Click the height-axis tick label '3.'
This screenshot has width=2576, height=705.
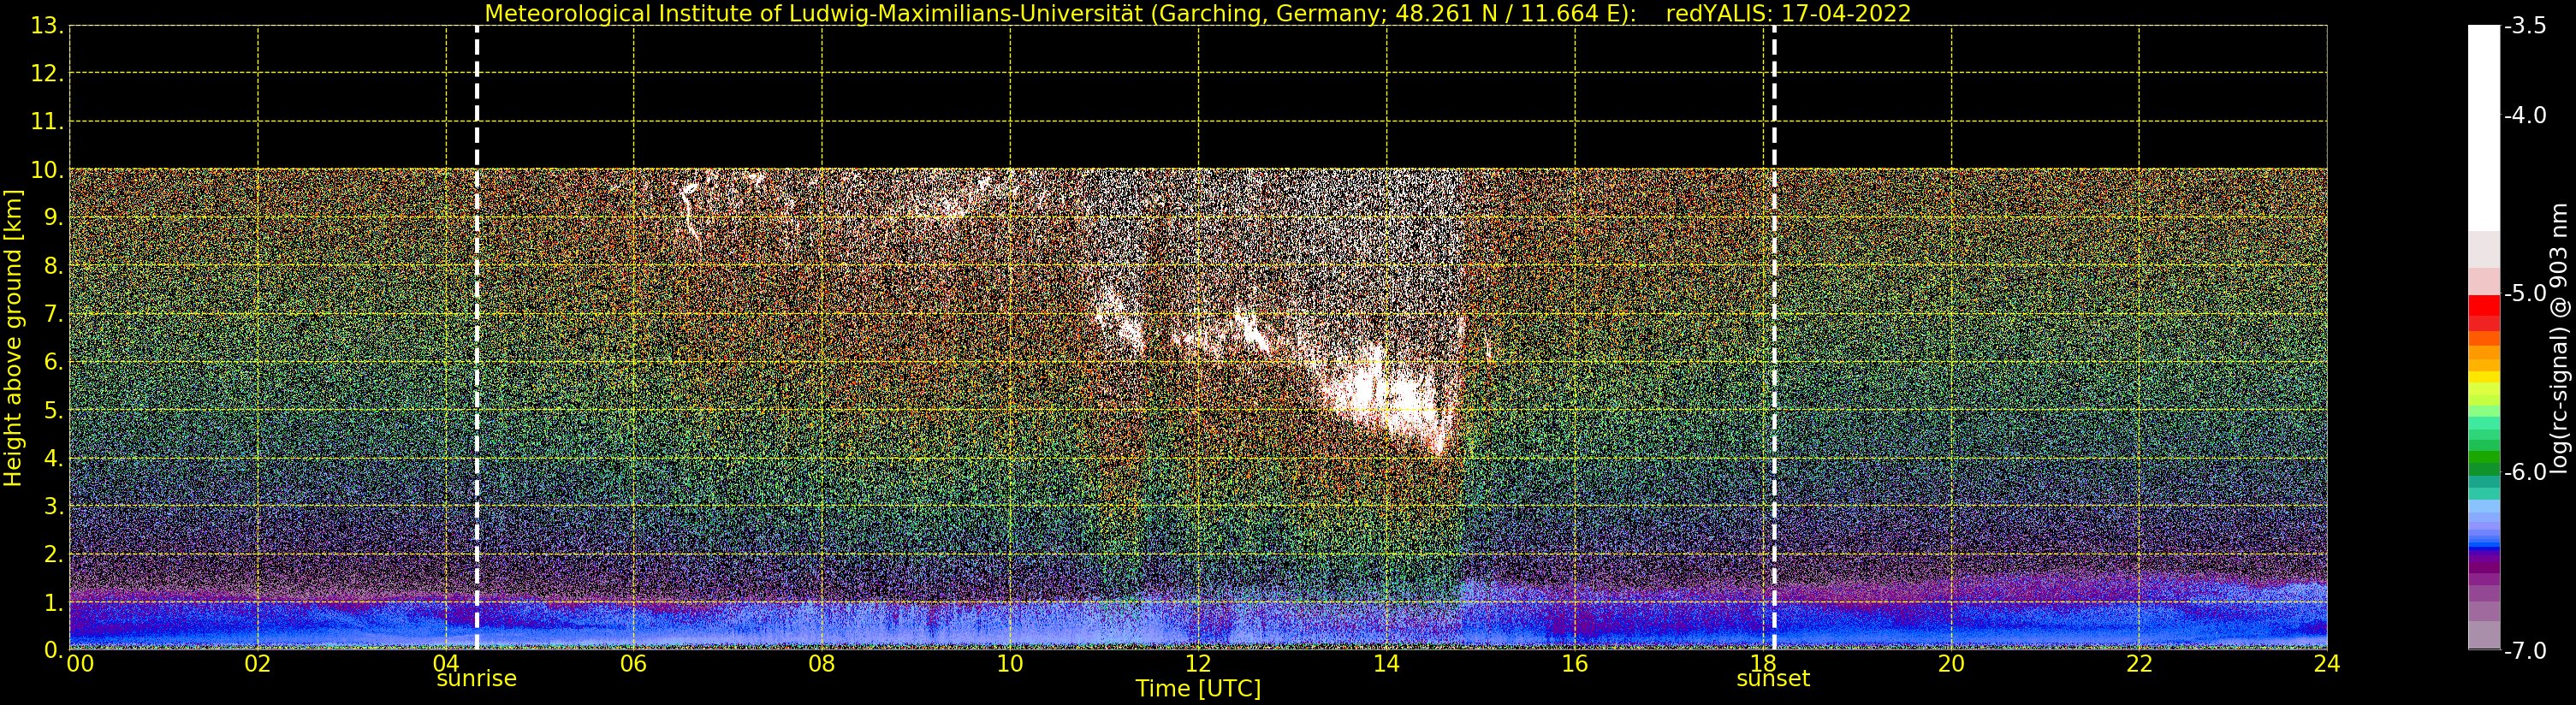54,506
